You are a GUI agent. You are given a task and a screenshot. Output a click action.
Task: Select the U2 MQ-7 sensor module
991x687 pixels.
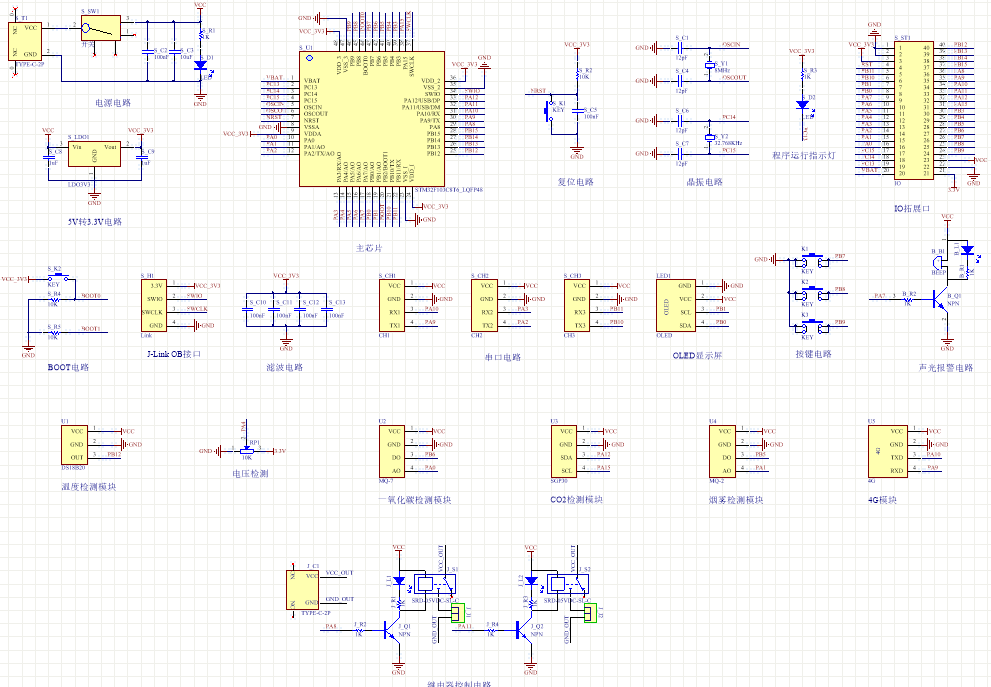(x=392, y=451)
